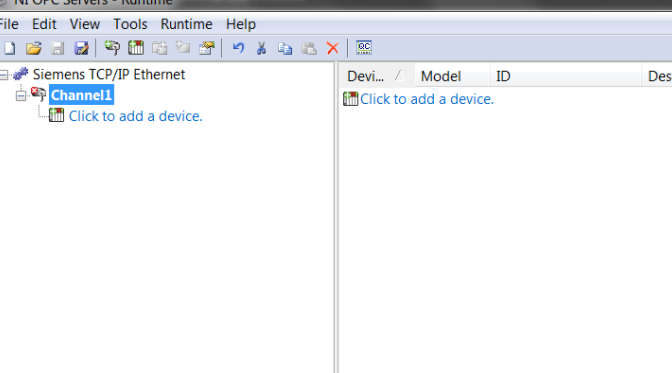Click the red Delete X icon

(x=333, y=48)
